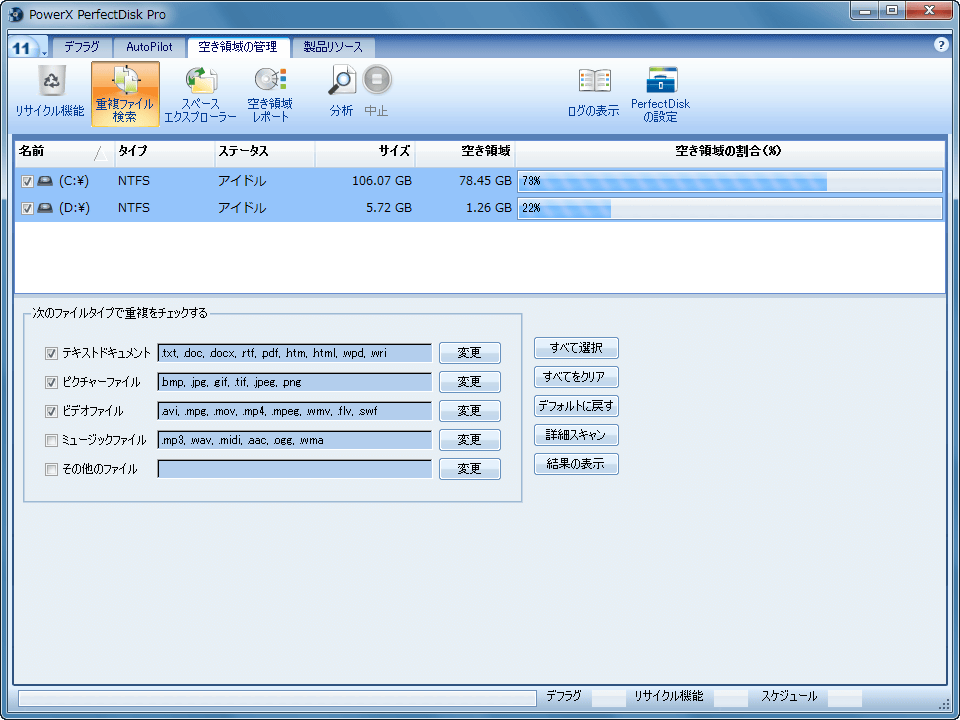Screen dimensions: 960x720
Task: Click 変更 for その他のファイル extensions
Action: click(470, 469)
